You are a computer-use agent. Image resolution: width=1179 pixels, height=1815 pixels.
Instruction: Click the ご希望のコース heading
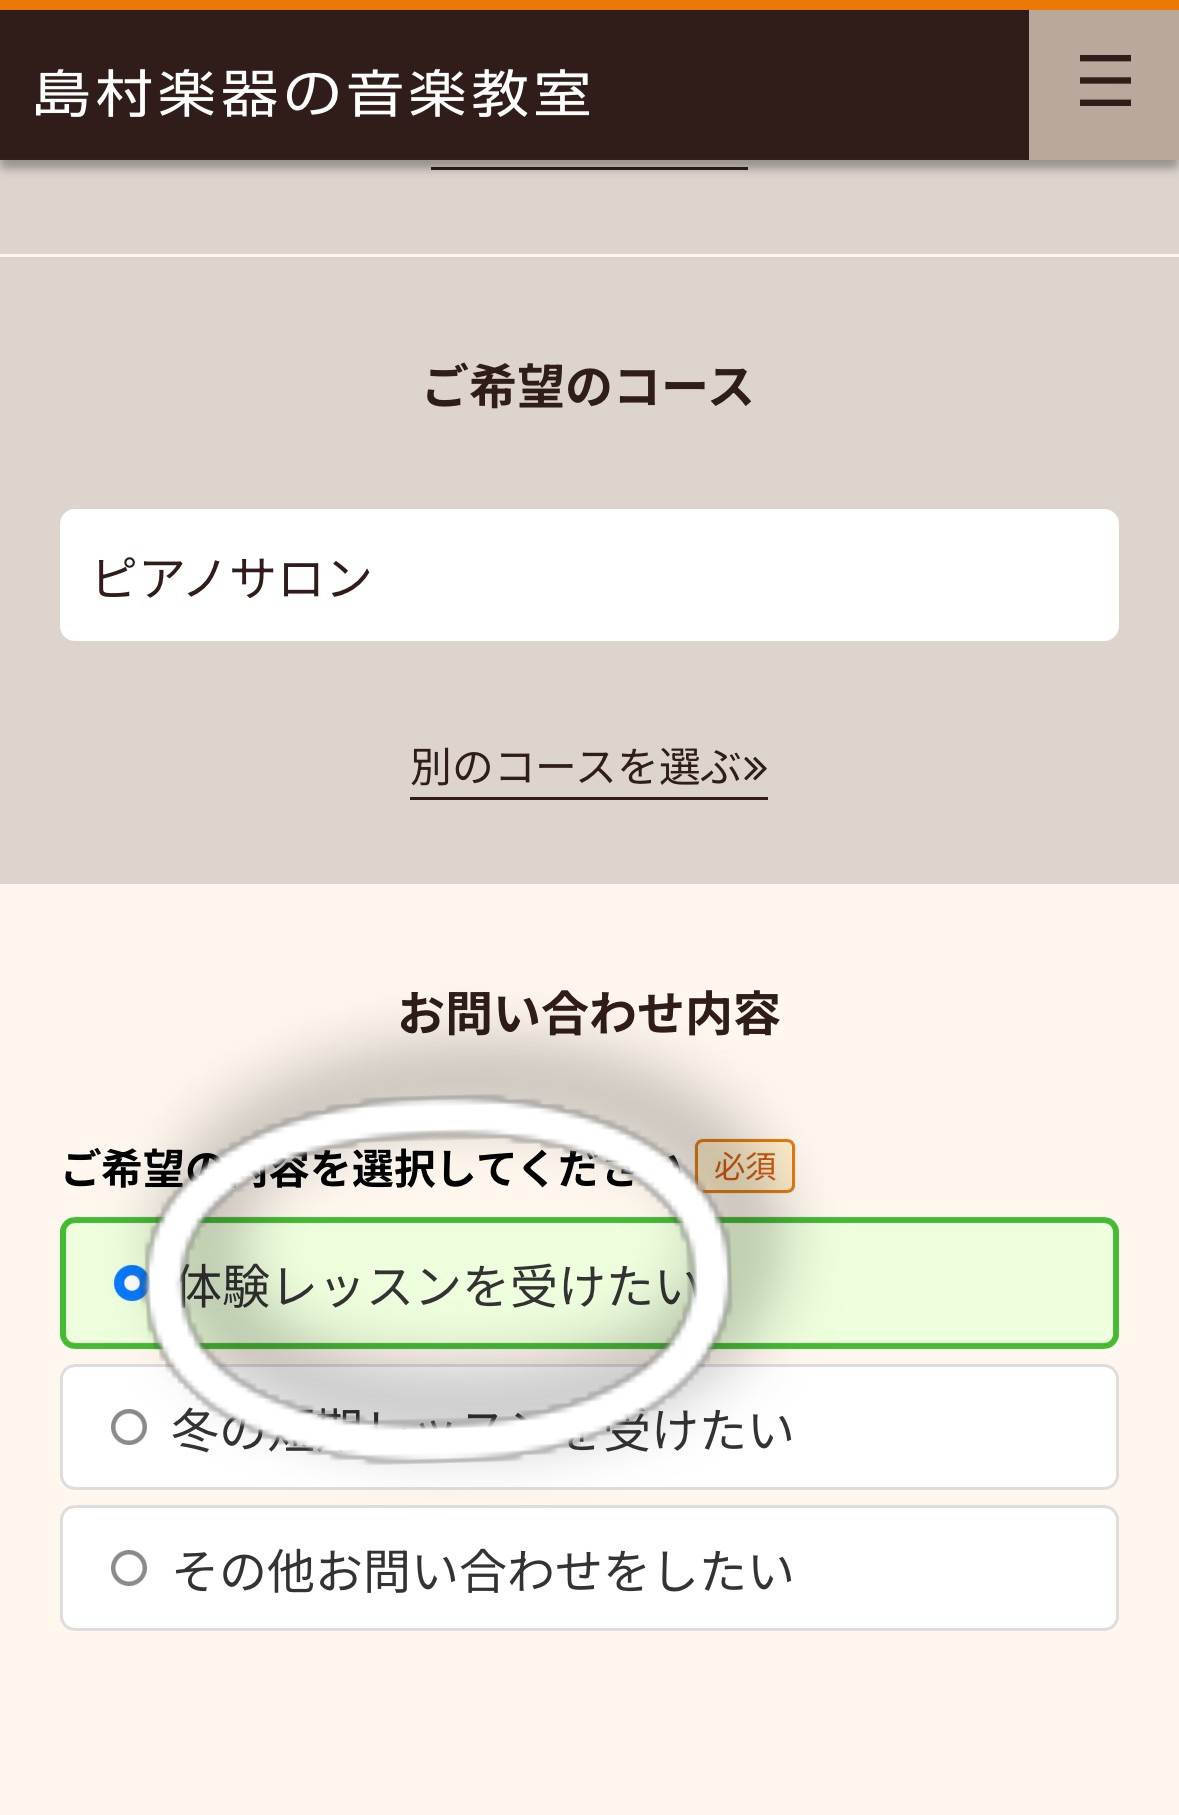588,387
